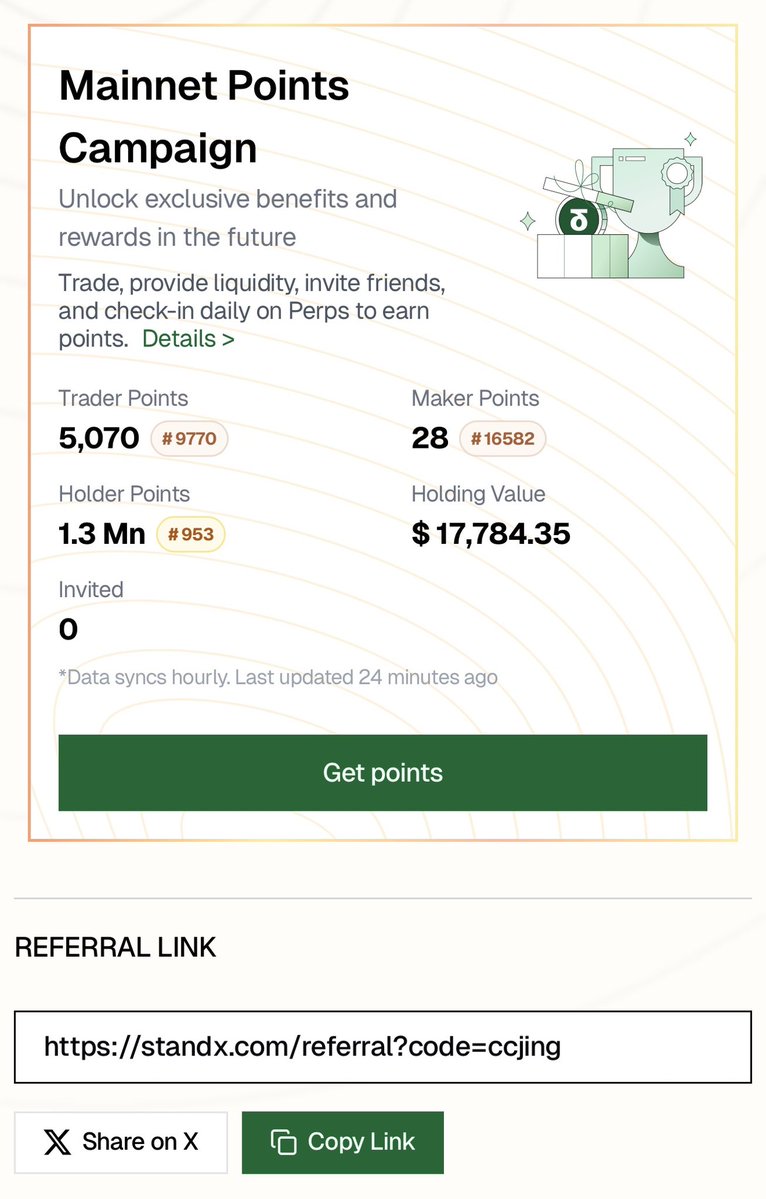766x1199 pixels.
Task: Click the Maker Points value 28
Action: pos(430,439)
